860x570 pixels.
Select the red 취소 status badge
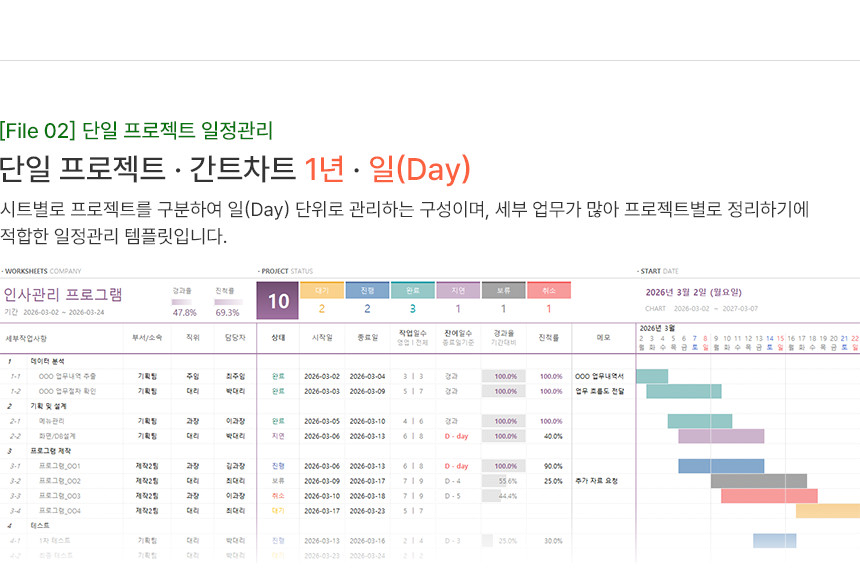pos(548,291)
